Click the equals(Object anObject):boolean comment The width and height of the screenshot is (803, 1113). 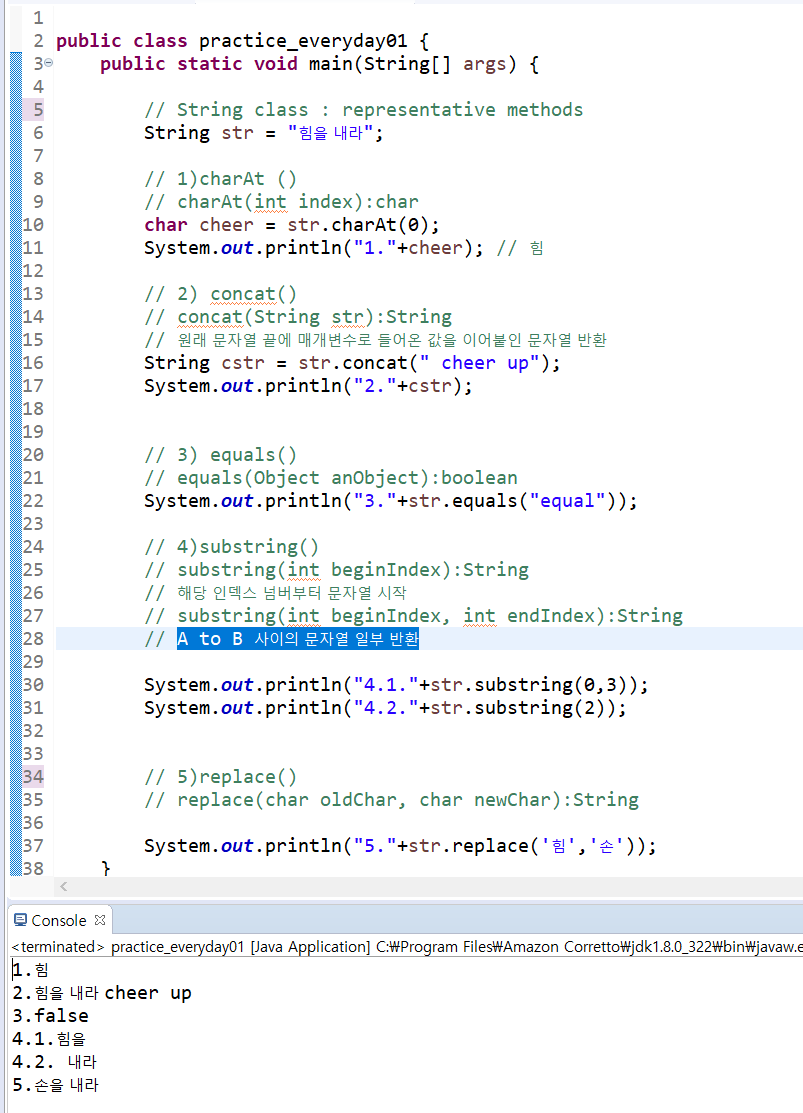[x=331, y=478]
